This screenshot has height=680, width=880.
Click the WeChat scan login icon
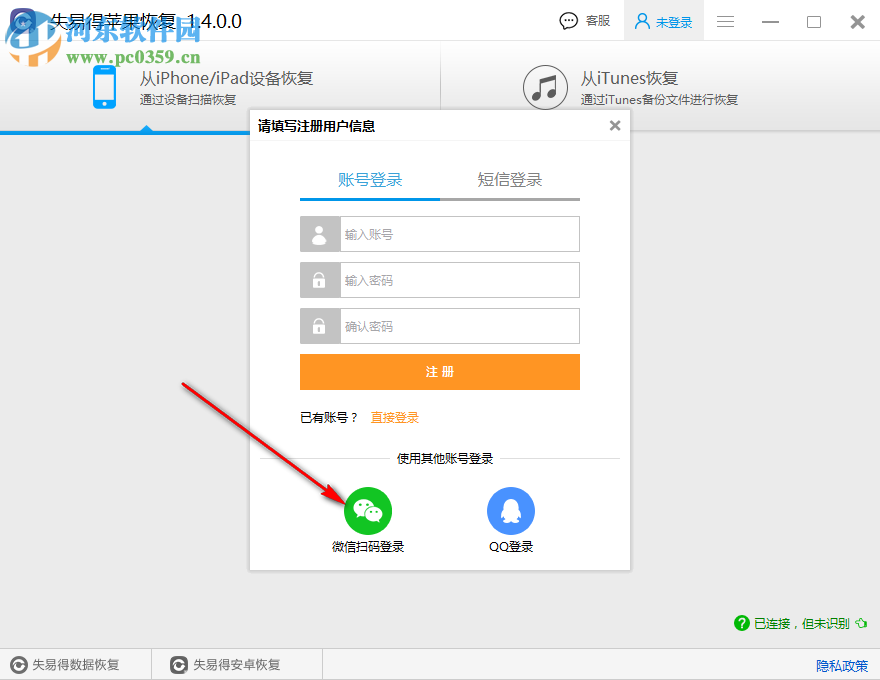coord(368,509)
